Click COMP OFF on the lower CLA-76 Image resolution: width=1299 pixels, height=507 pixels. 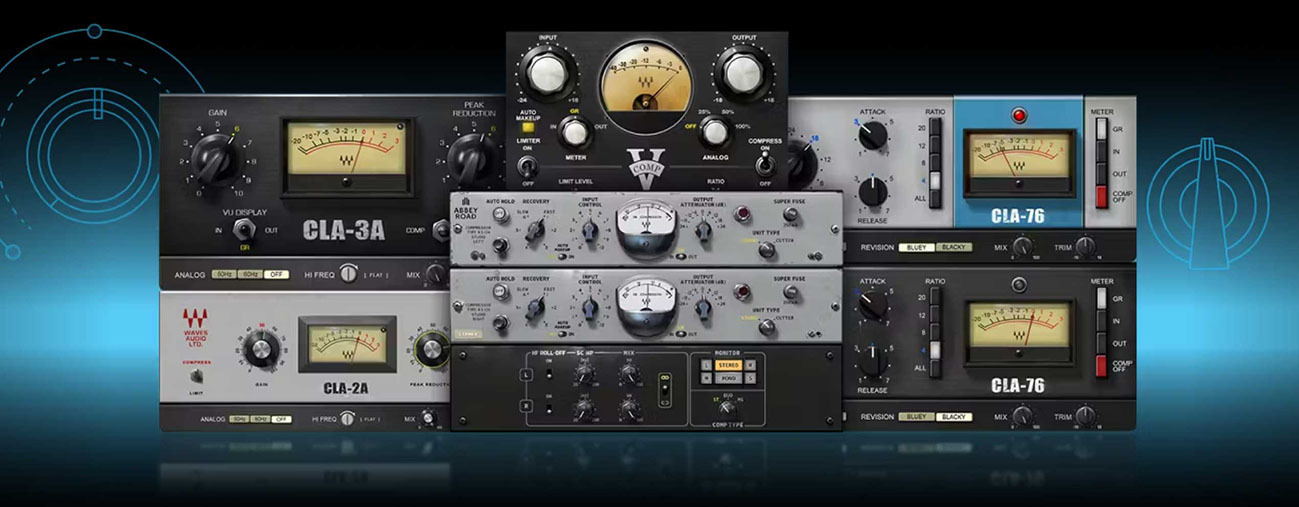click(x=1101, y=365)
